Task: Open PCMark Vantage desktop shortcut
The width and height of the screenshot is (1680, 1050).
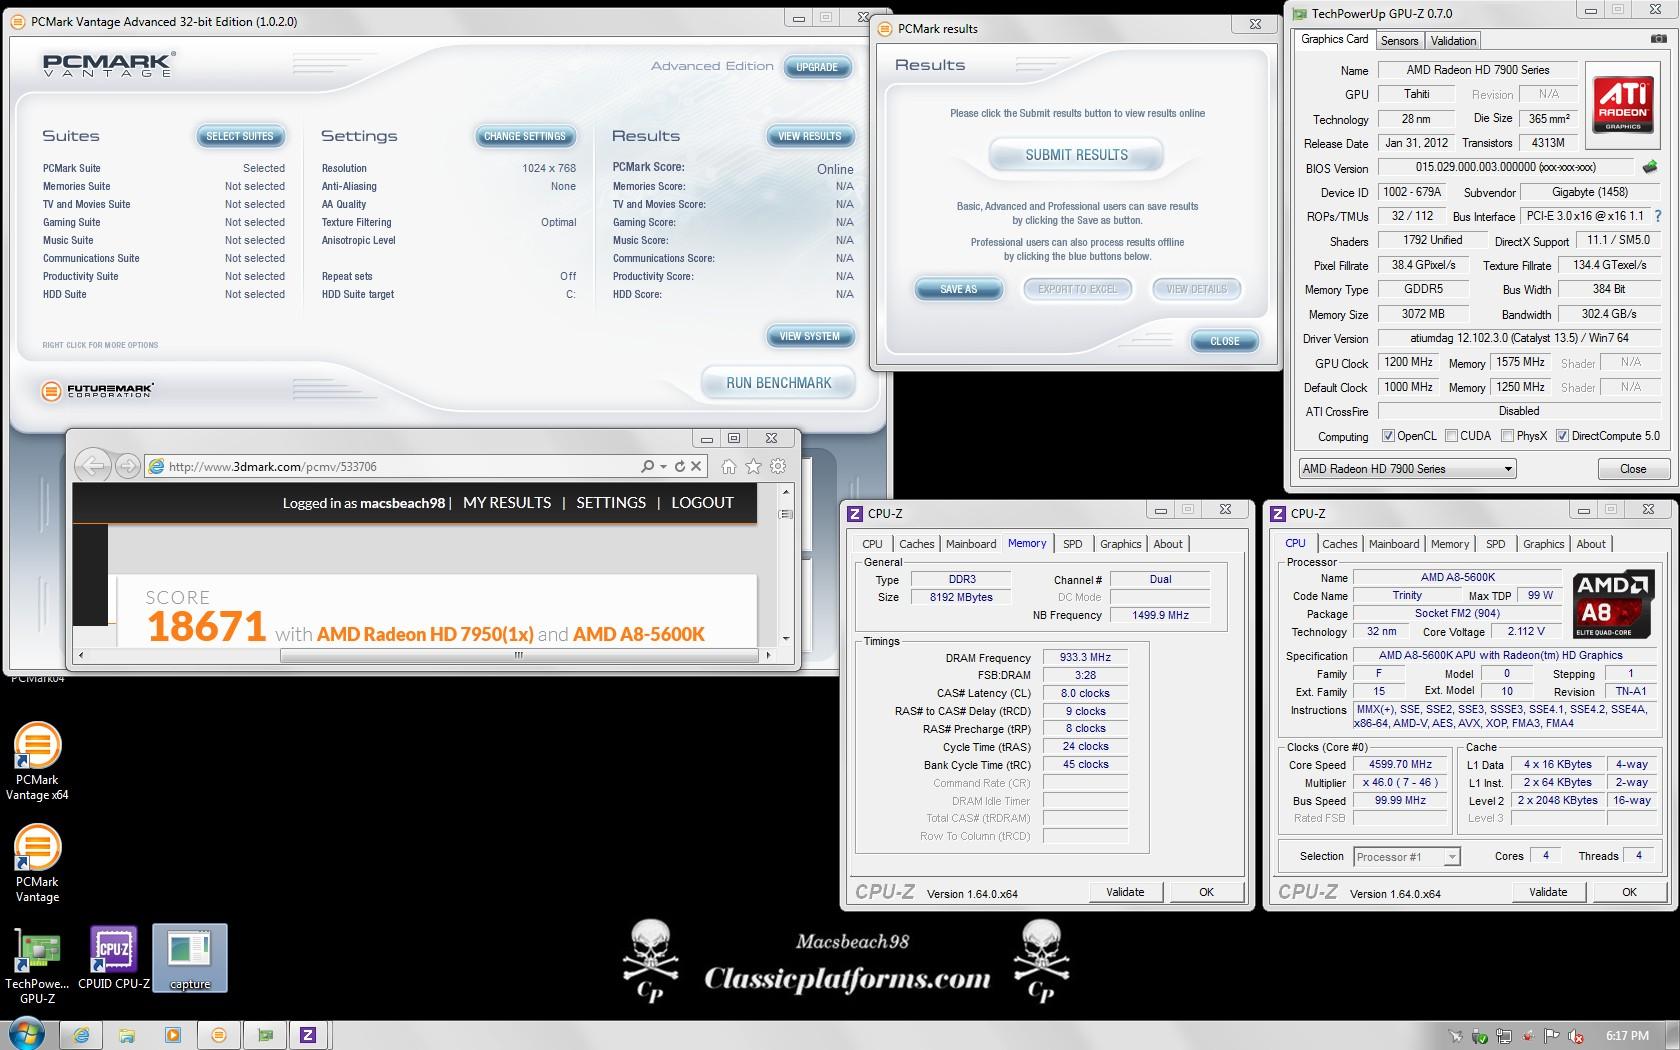Action: tap(37, 863)
